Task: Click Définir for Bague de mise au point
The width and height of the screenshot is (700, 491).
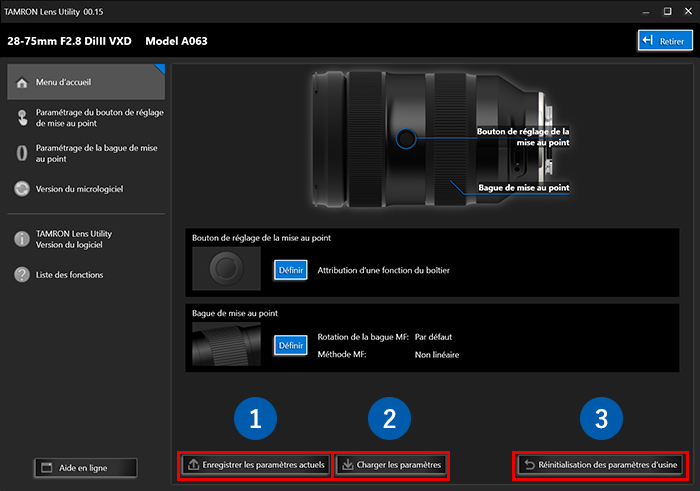Action: (291, 345)
